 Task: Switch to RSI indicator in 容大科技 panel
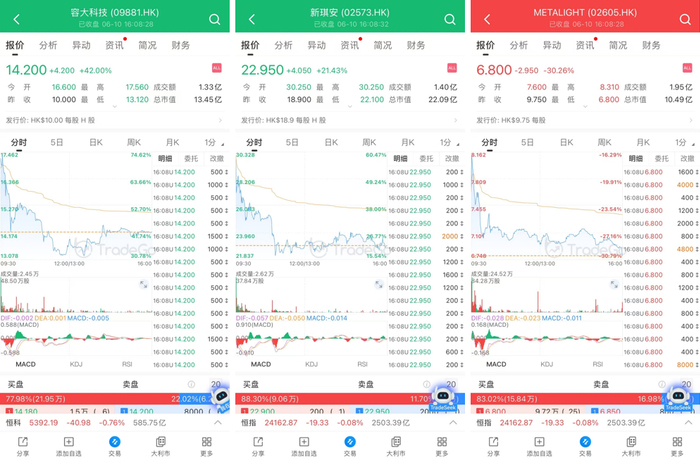[x=127, y=364]
